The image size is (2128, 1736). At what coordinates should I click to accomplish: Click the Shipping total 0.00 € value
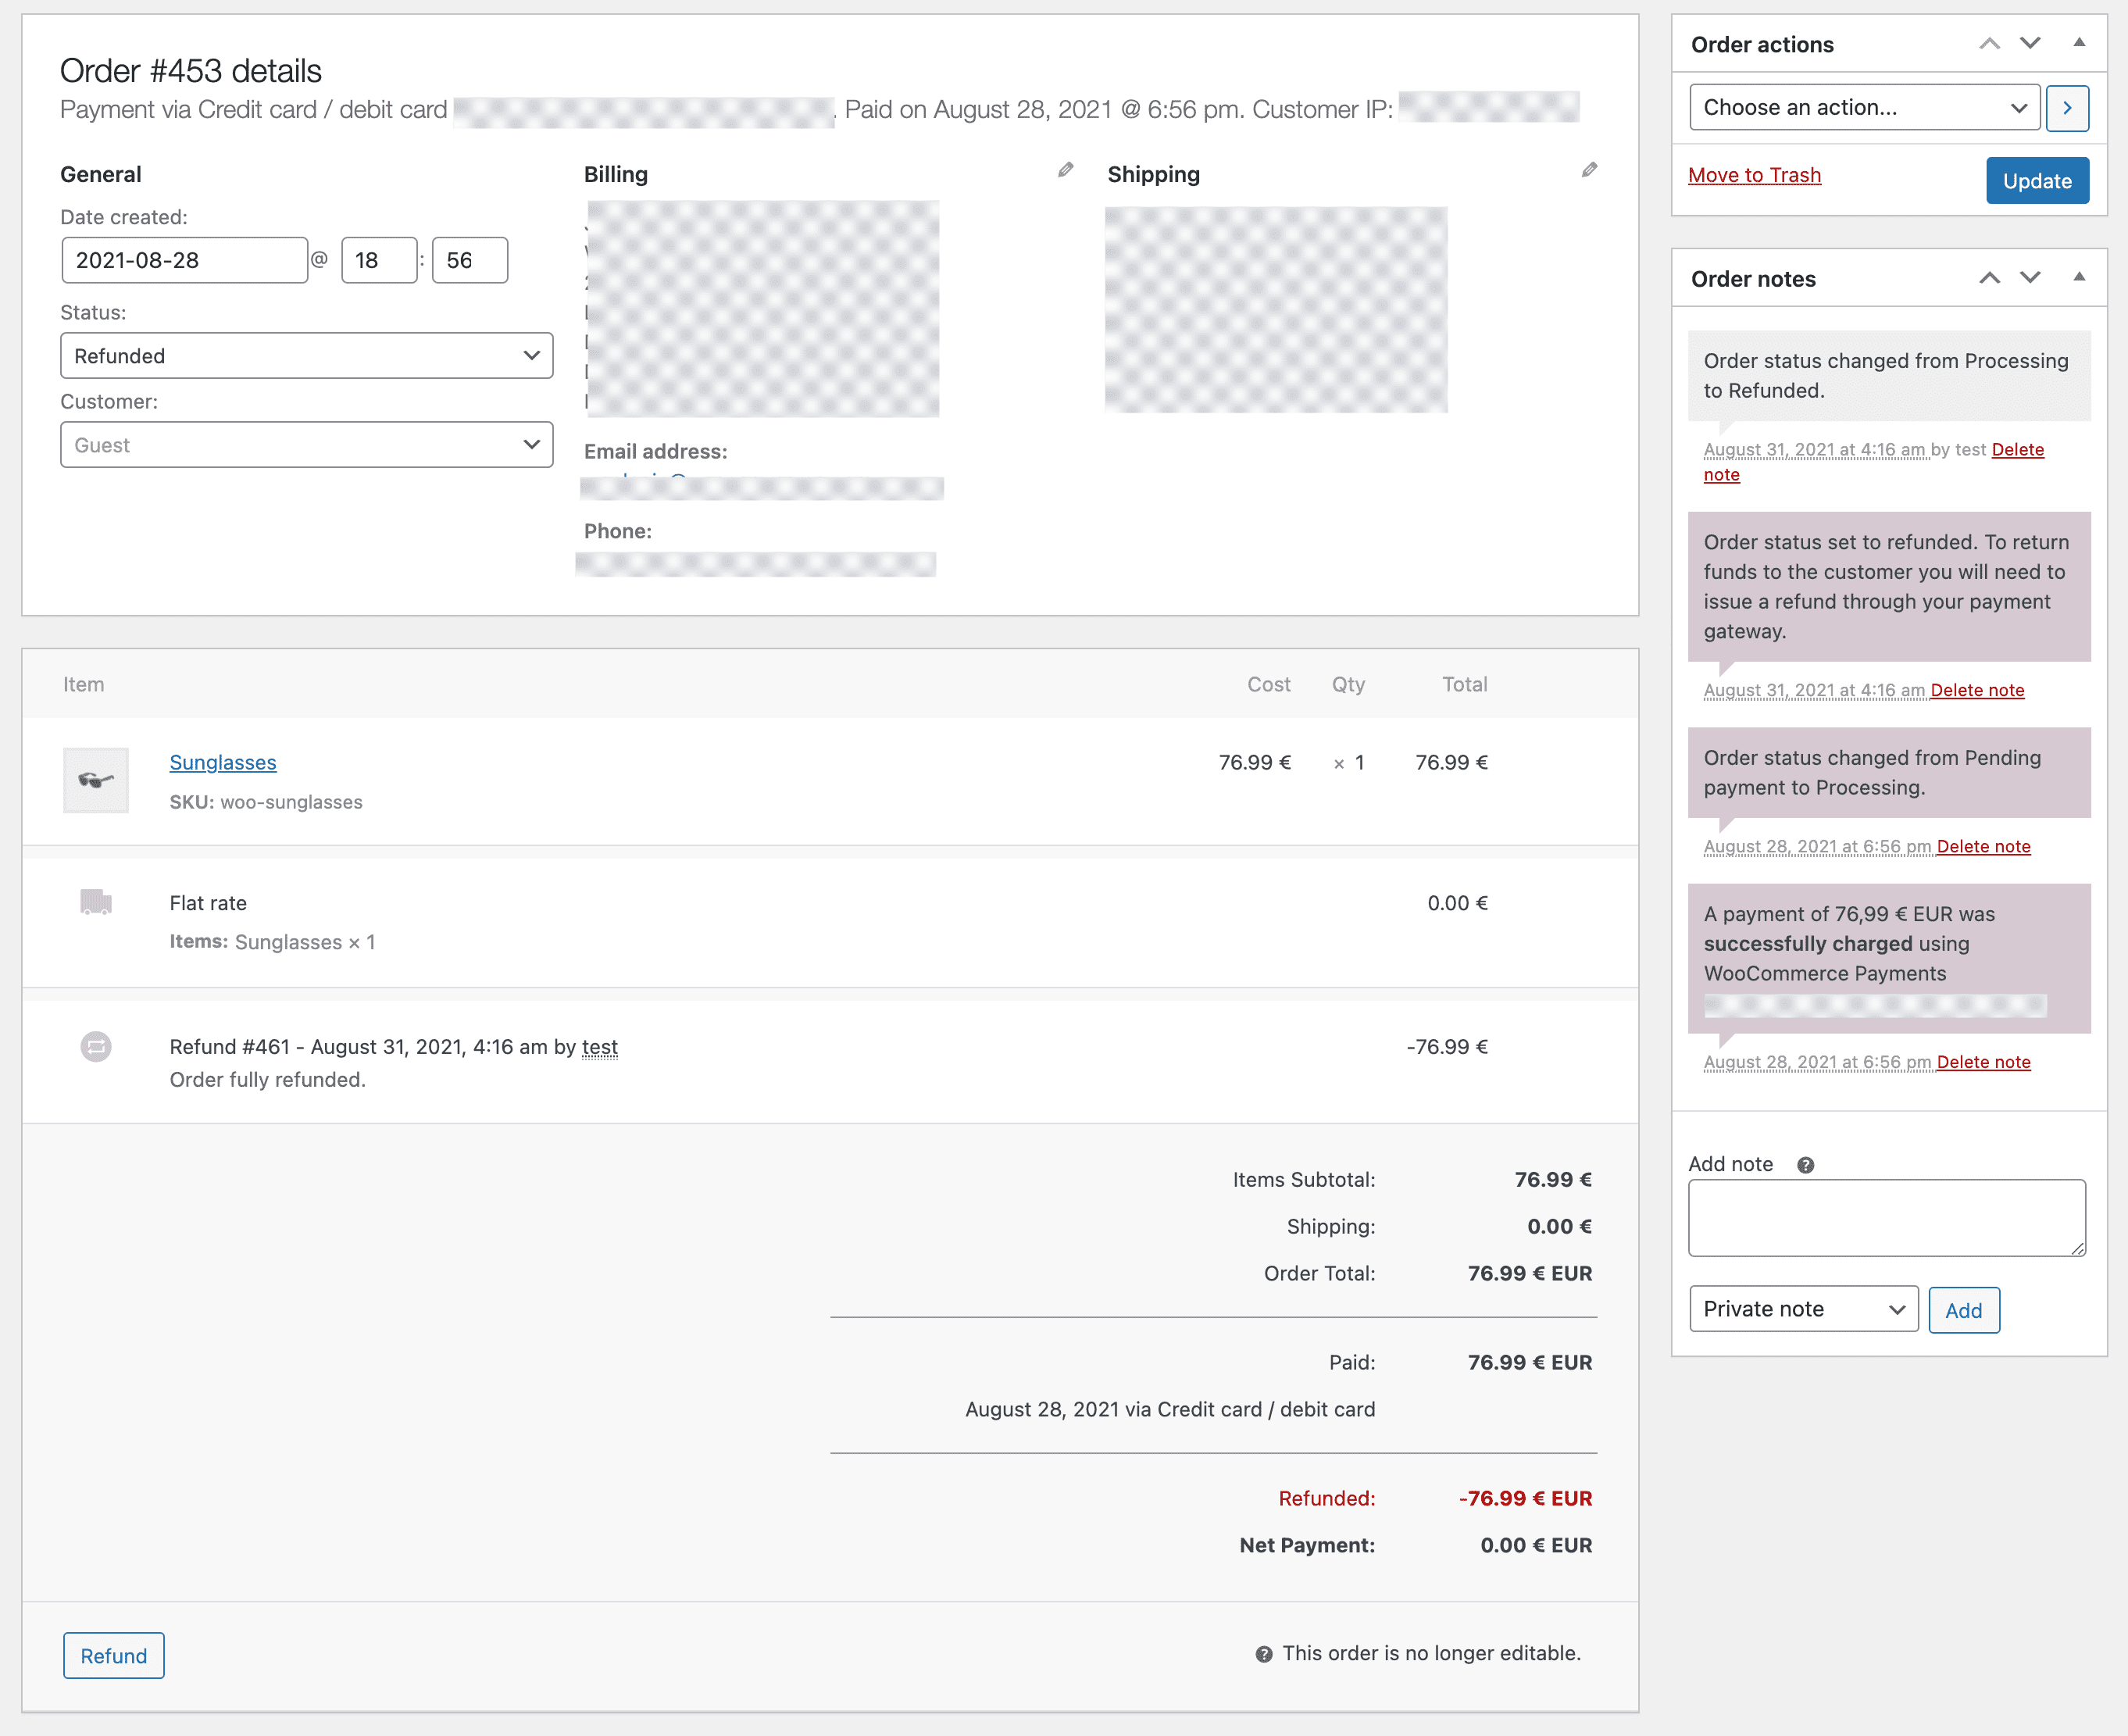(1559, 1226)
